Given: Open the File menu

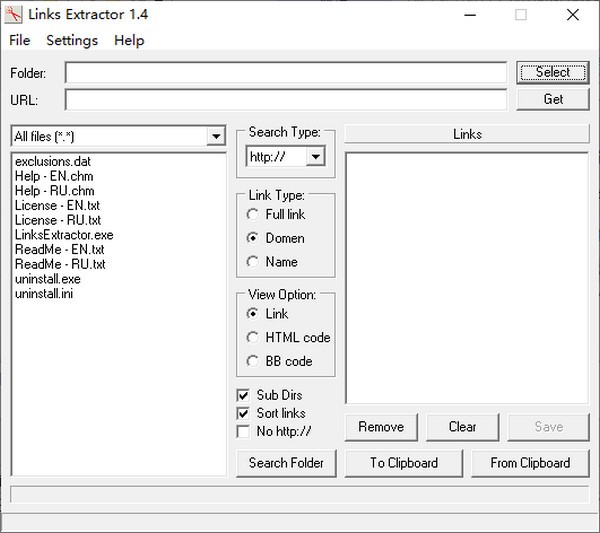Looking at the screenshot, I should (x=20, y=40).
